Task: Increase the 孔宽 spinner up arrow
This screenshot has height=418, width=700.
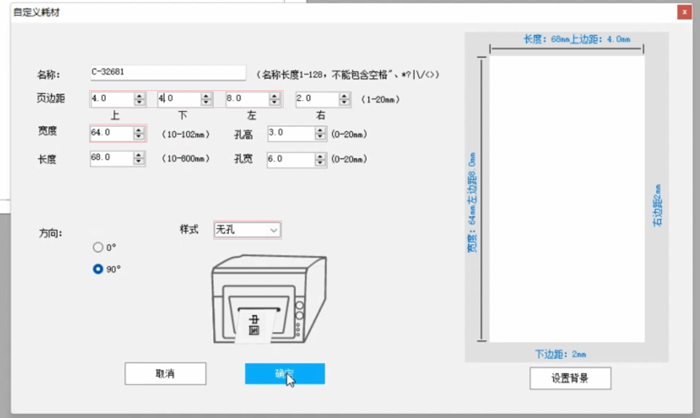Action: [x=320, y=157]
